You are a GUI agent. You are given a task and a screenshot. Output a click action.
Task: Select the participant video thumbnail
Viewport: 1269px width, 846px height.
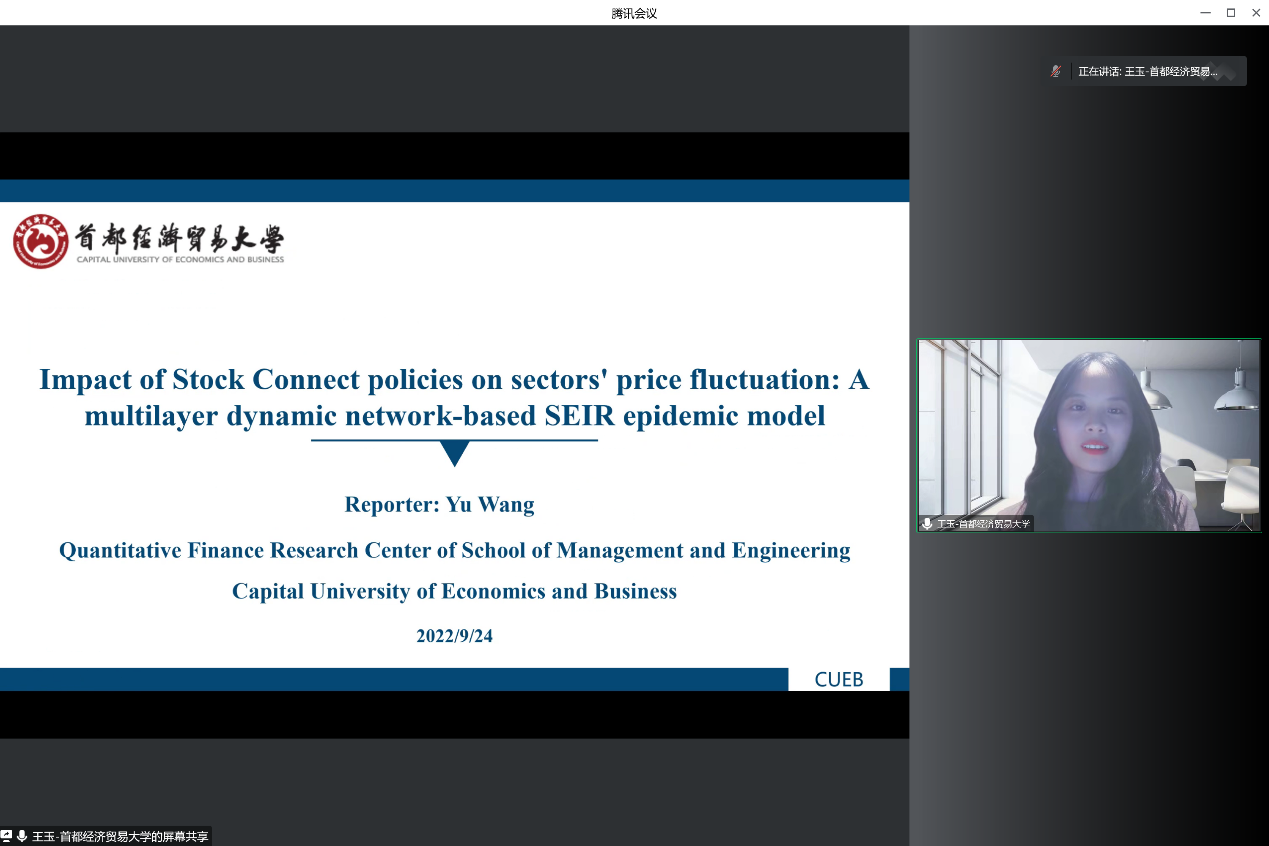tap(1089, 435)
